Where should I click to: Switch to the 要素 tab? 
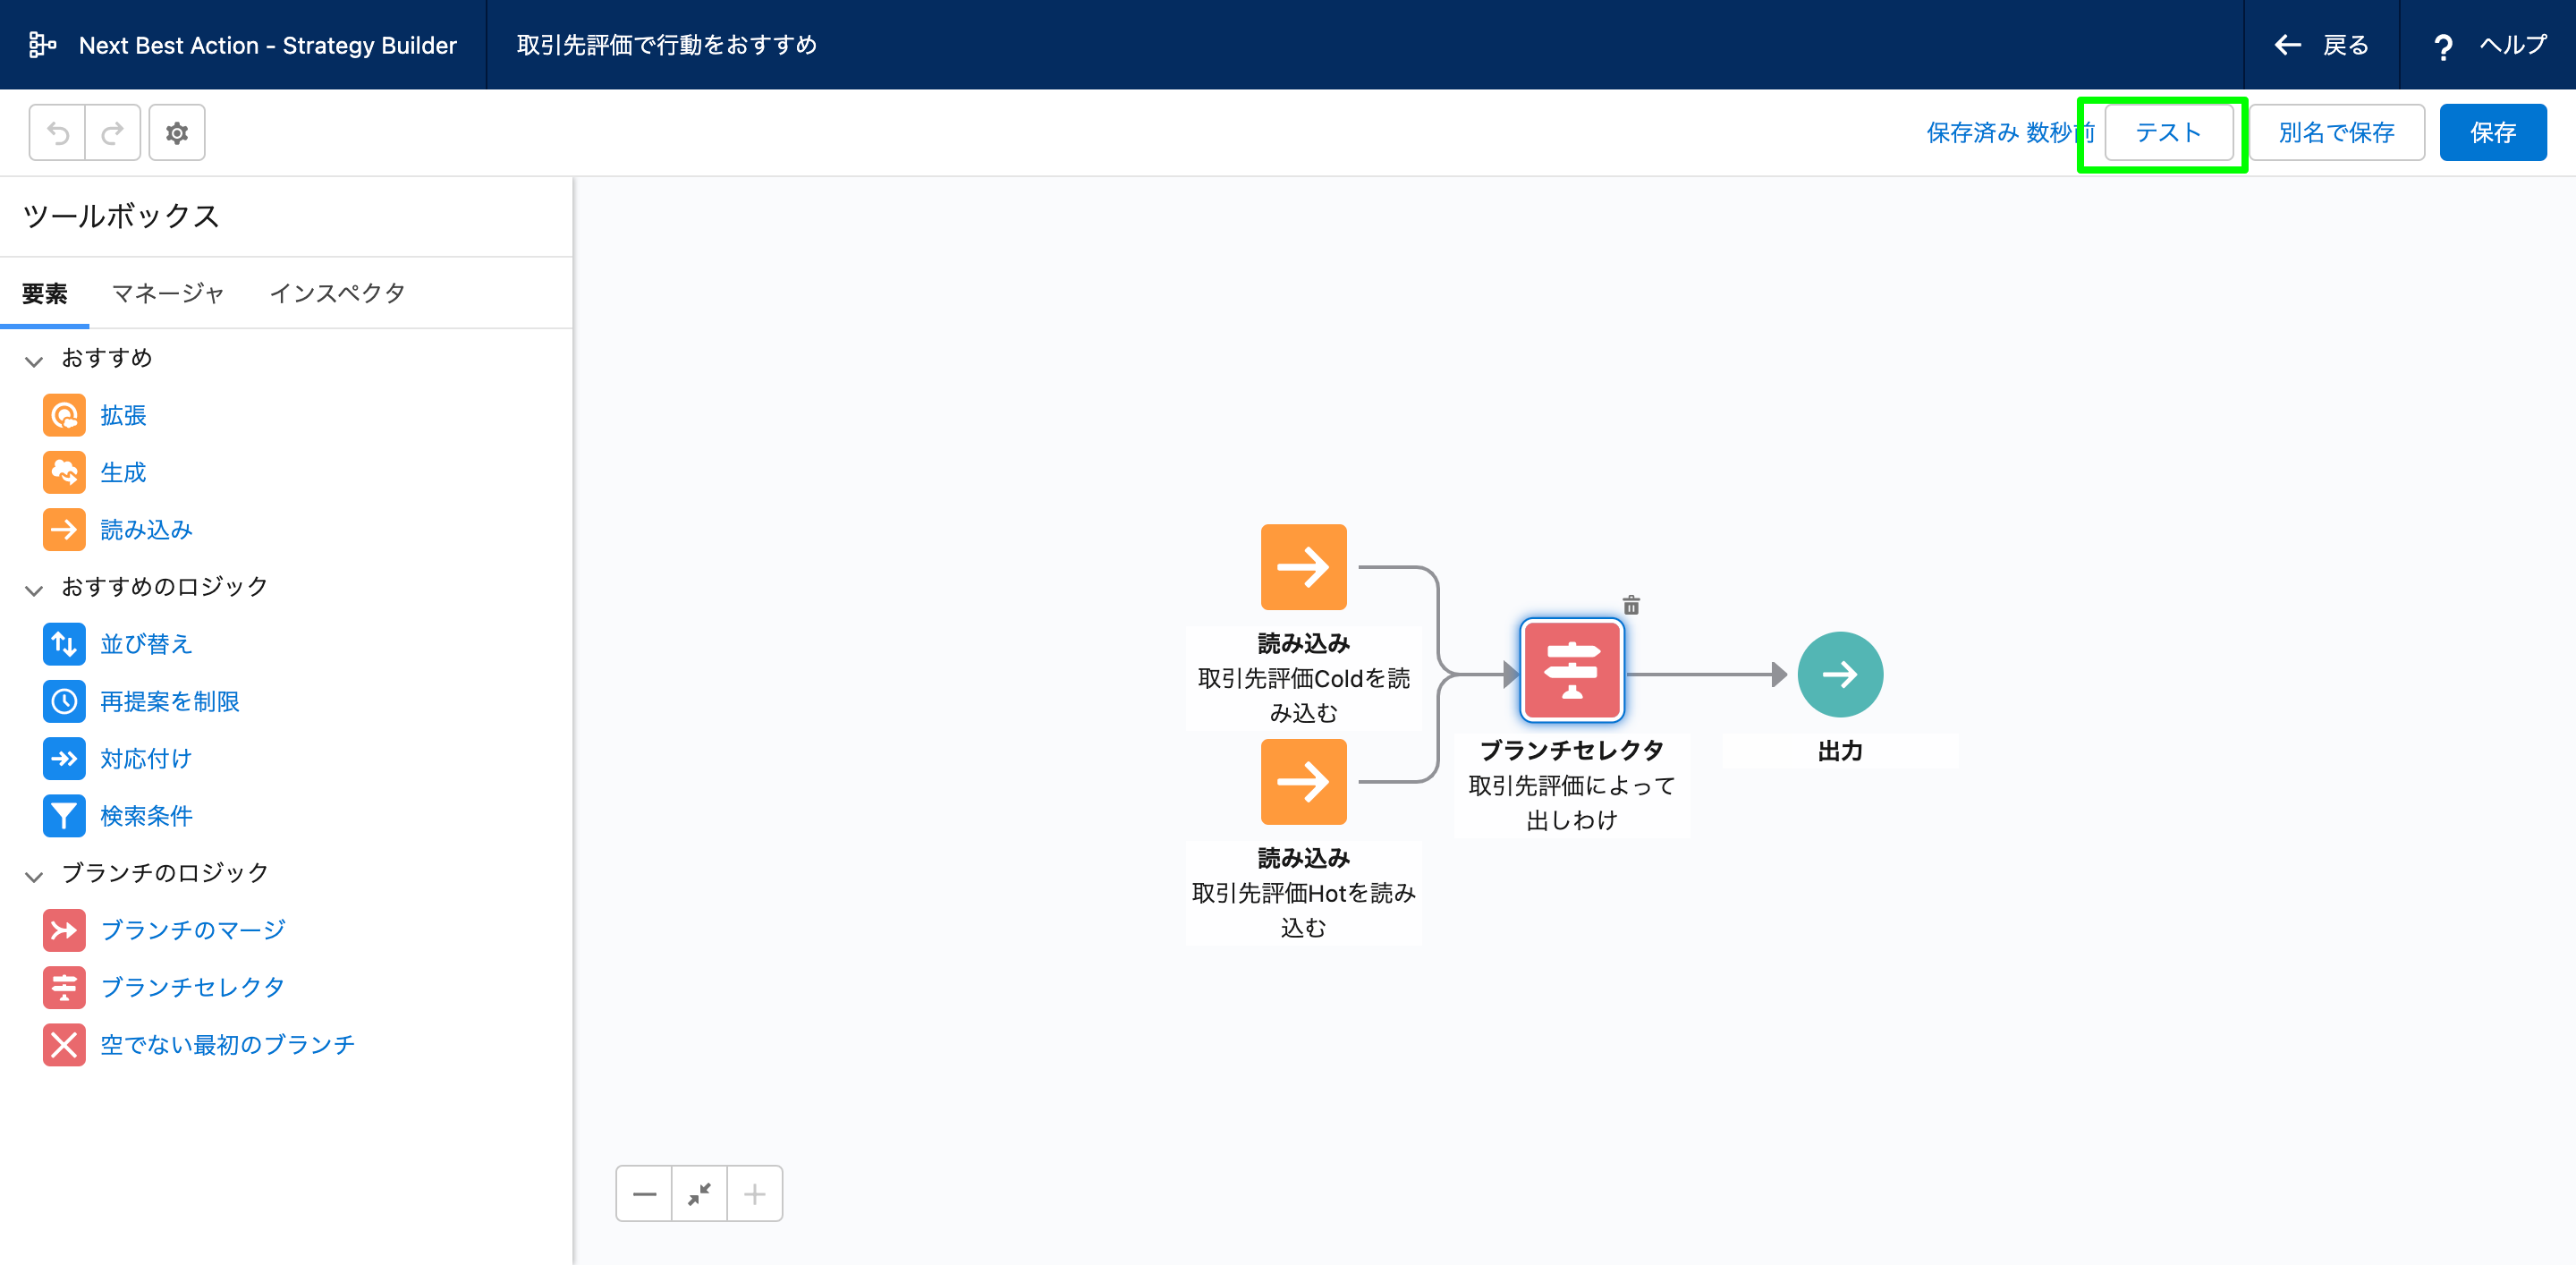pyautogui.click(x=44, y=294)
